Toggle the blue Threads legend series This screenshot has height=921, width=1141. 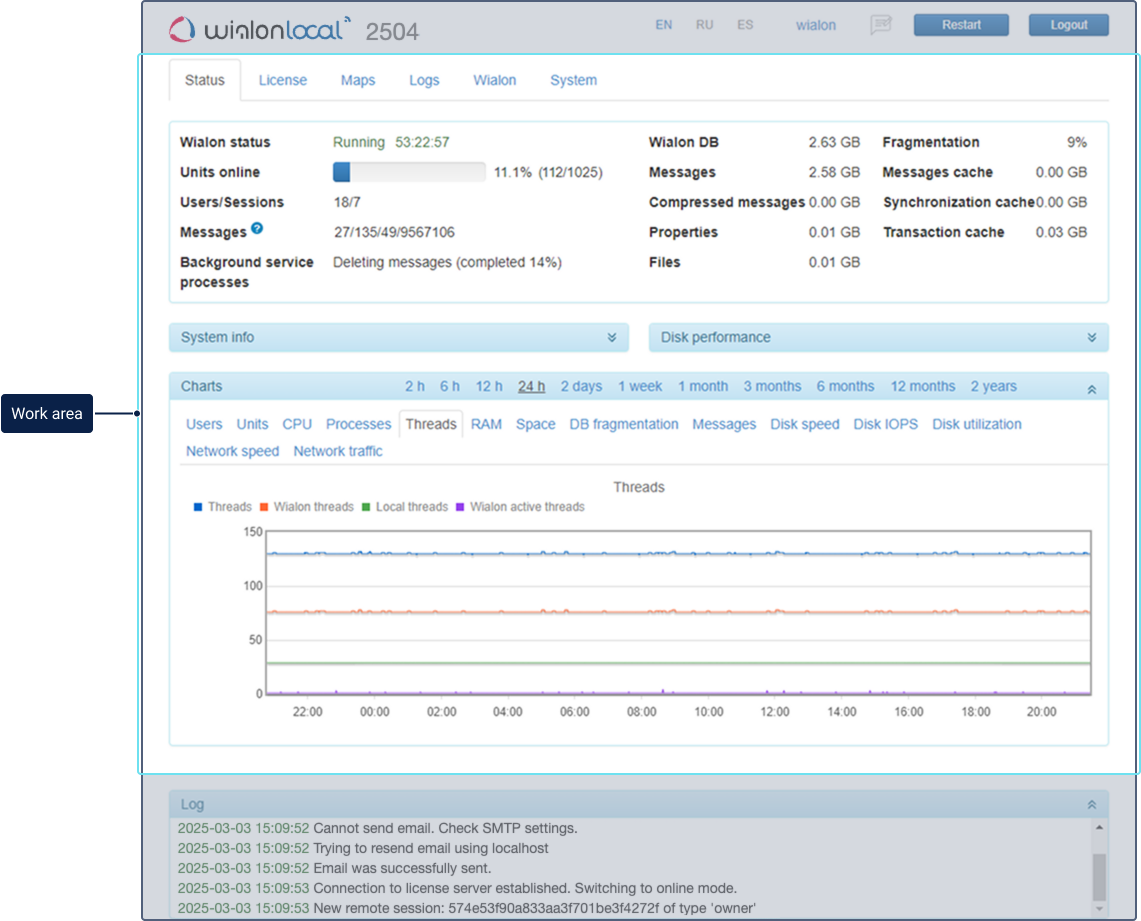[222, 507]
